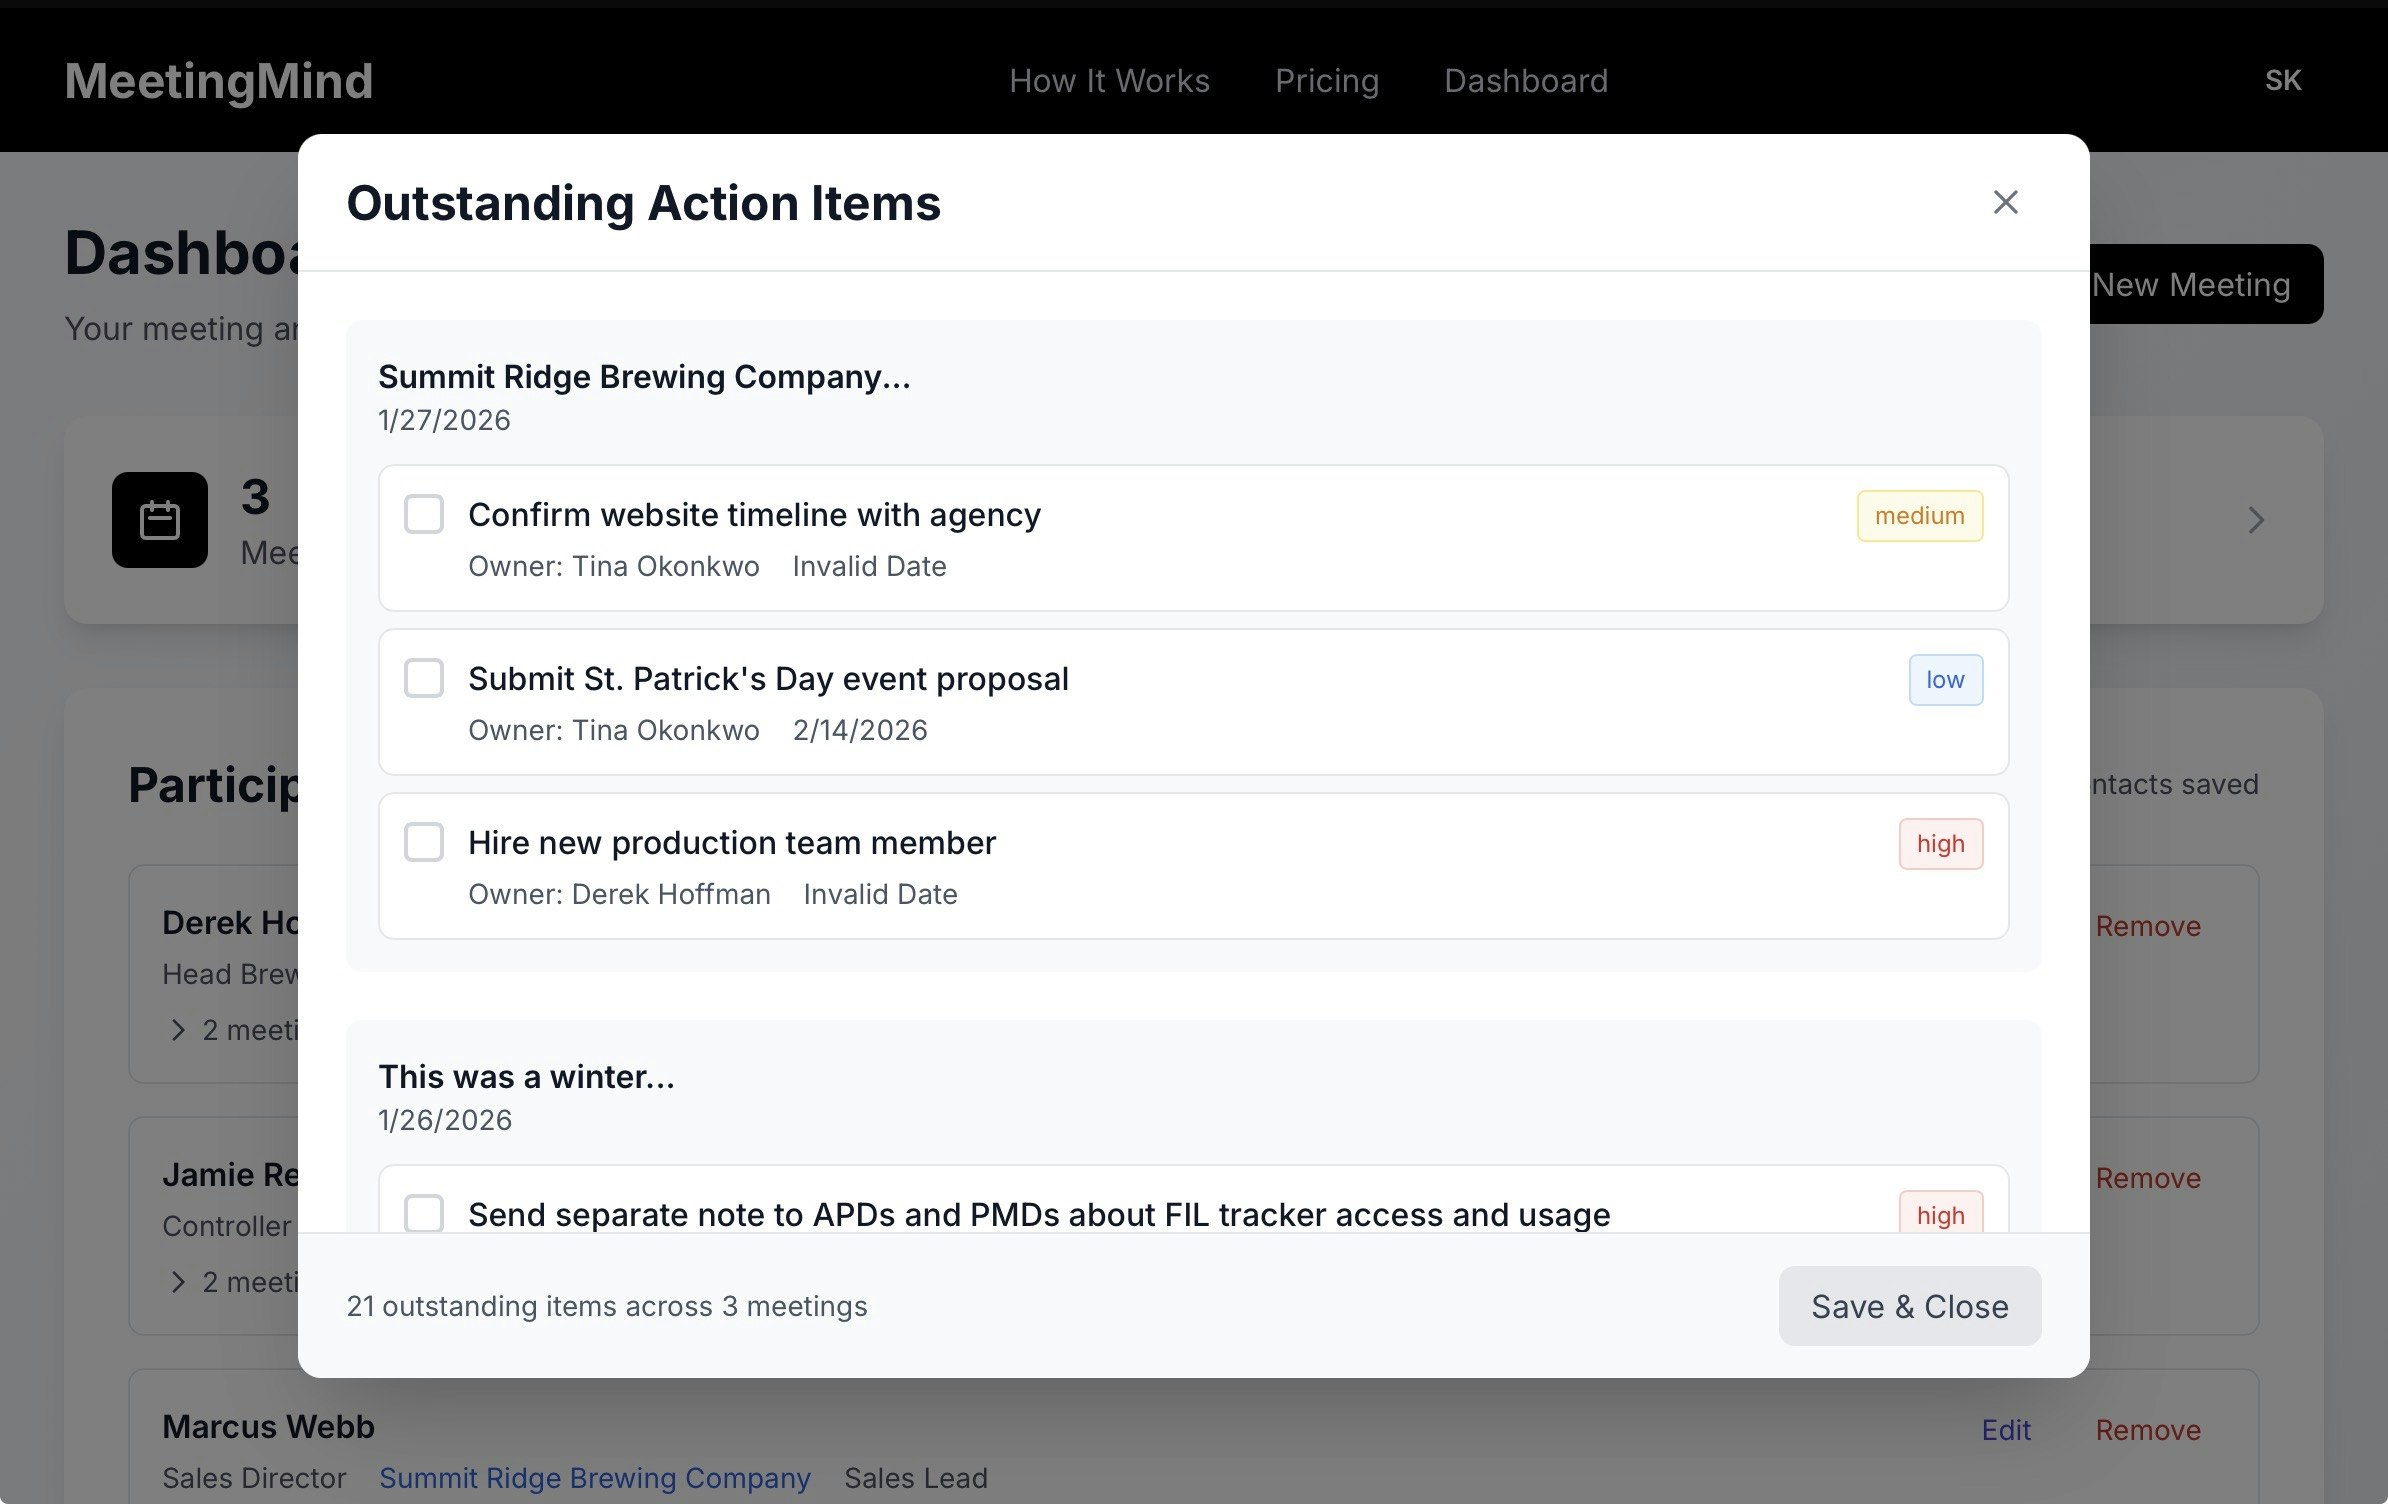The width and height of the screenshot is (2388, 1504).
Task: Click Edit for Marcus Webb
Action: [x=2005, y=1430]
